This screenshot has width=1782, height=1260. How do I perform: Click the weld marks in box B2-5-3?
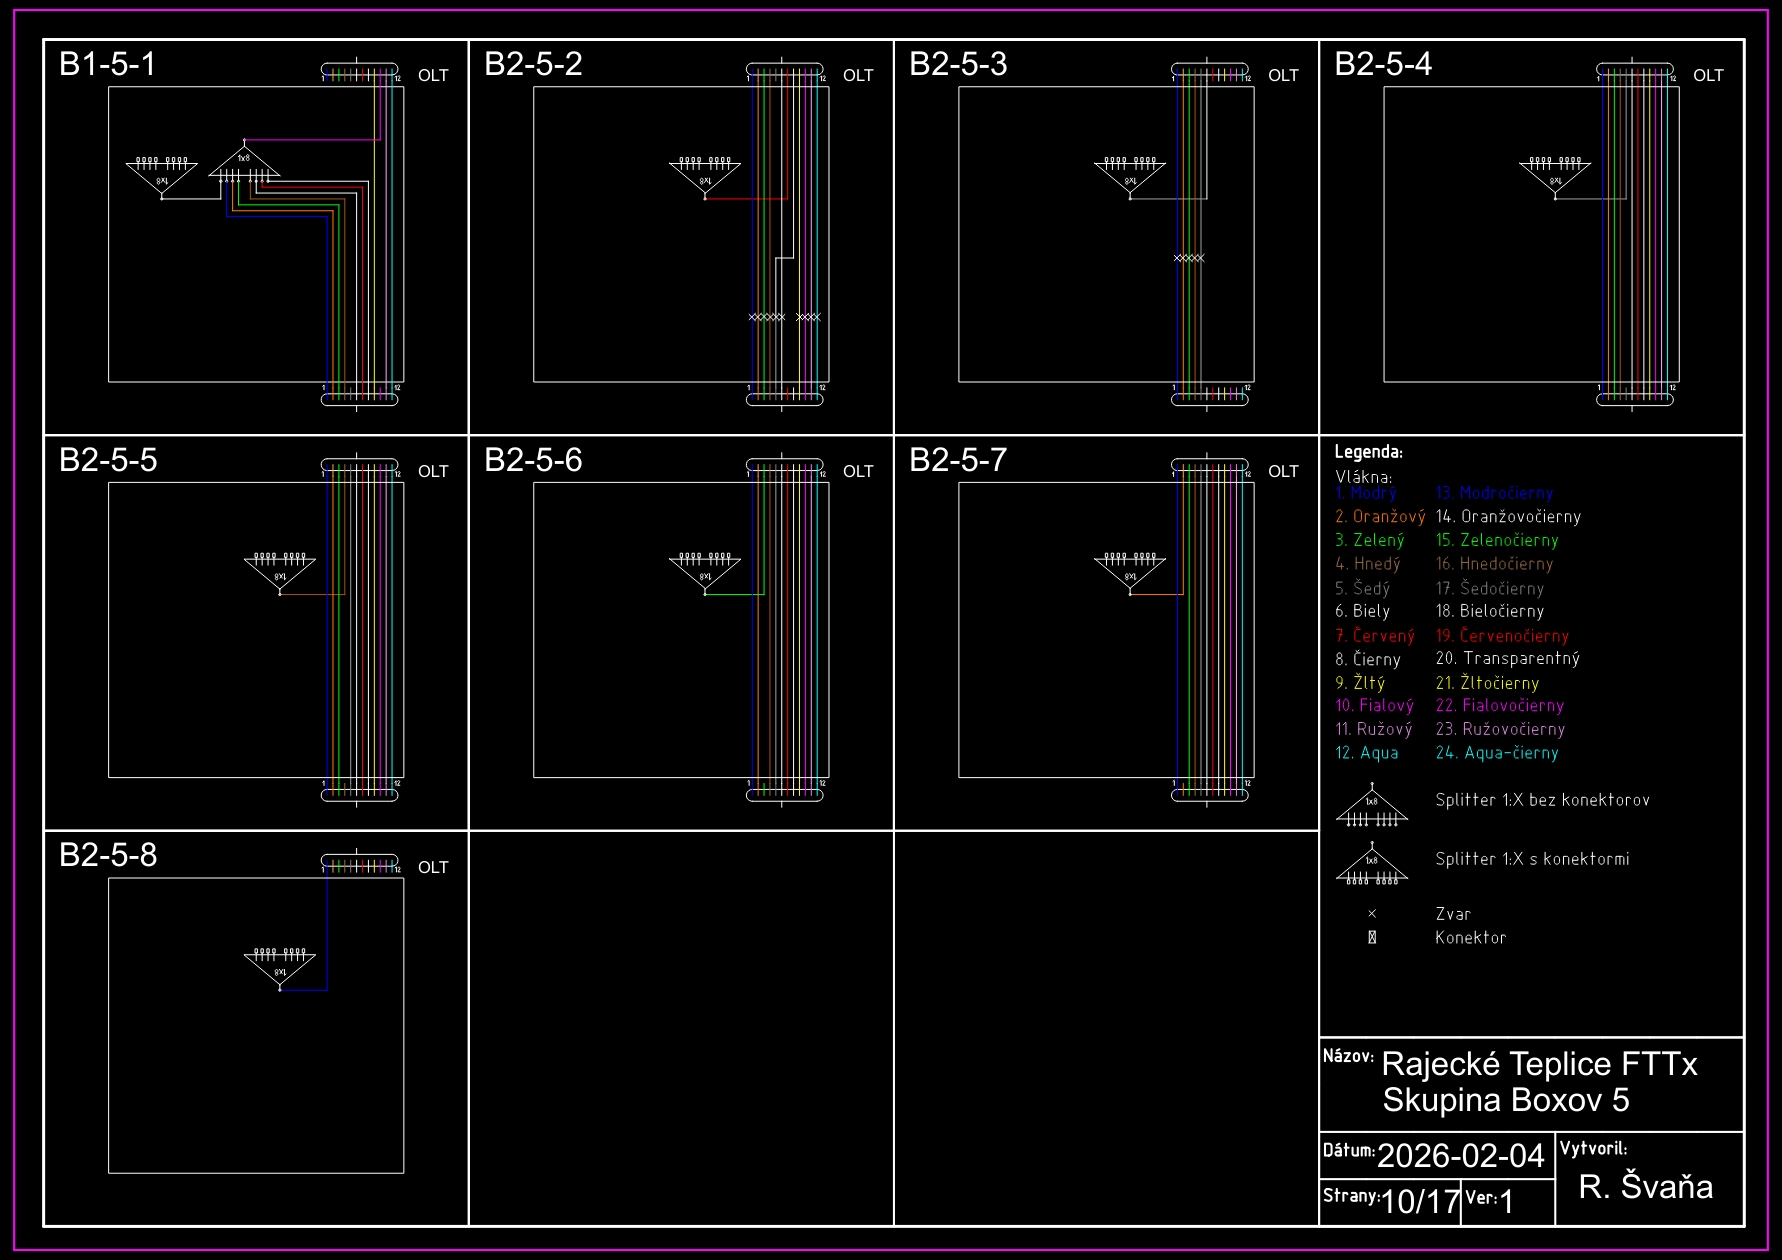click(x=1189, y=258)
